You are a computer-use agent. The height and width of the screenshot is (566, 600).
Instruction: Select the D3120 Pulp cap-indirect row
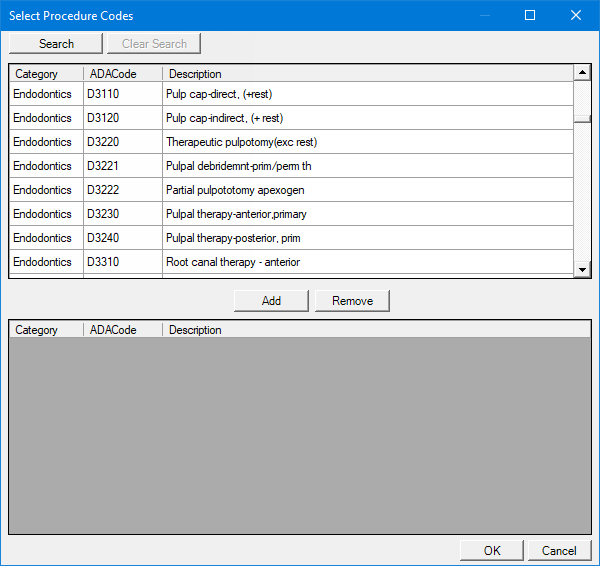click(x=291, y=118)
